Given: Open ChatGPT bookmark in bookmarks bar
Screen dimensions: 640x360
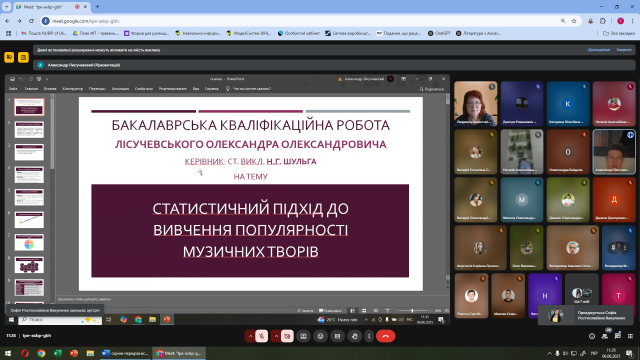Looking at the screenshot, I should coord(439,33).
